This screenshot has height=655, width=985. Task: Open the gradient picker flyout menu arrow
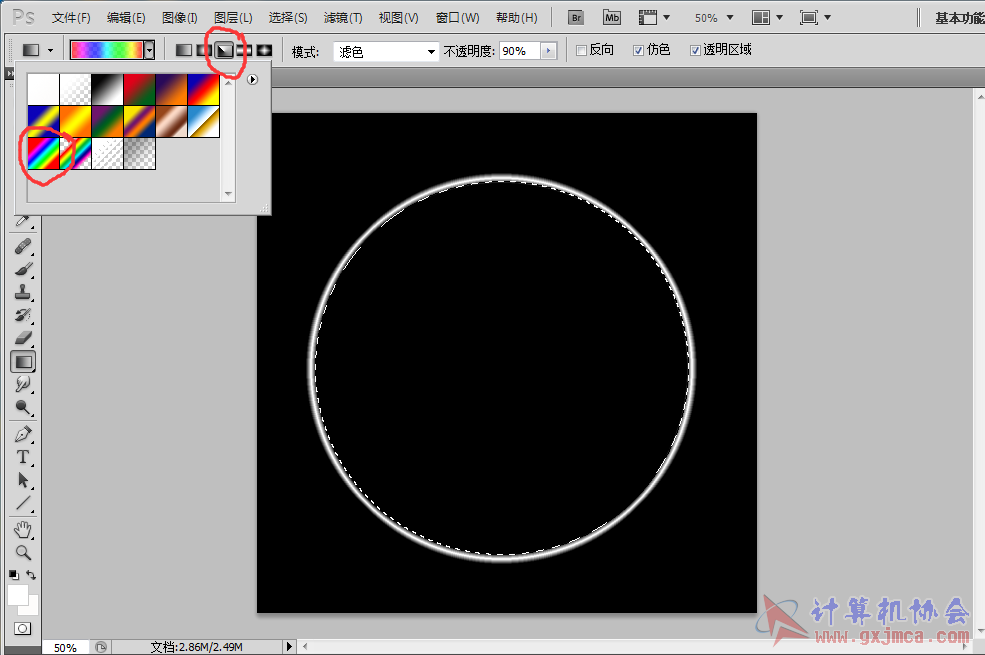253,80
